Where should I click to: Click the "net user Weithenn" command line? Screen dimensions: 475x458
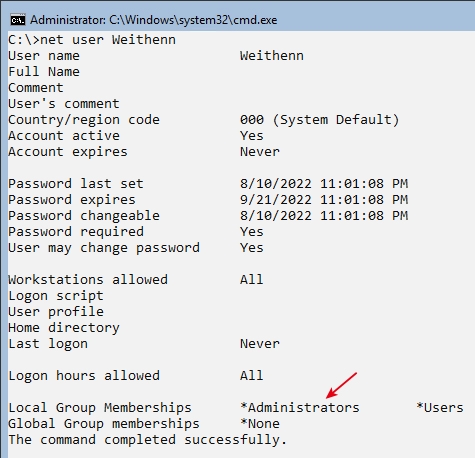pos(92,40)
